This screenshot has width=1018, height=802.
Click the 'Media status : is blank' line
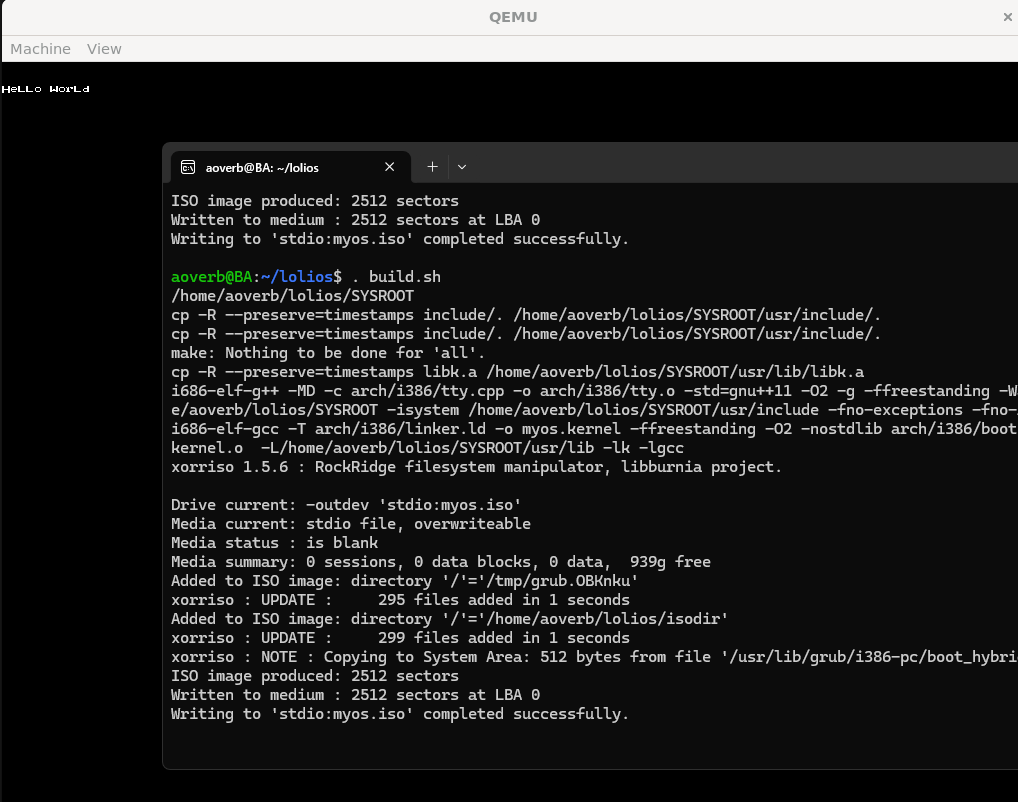pos(274,543)
